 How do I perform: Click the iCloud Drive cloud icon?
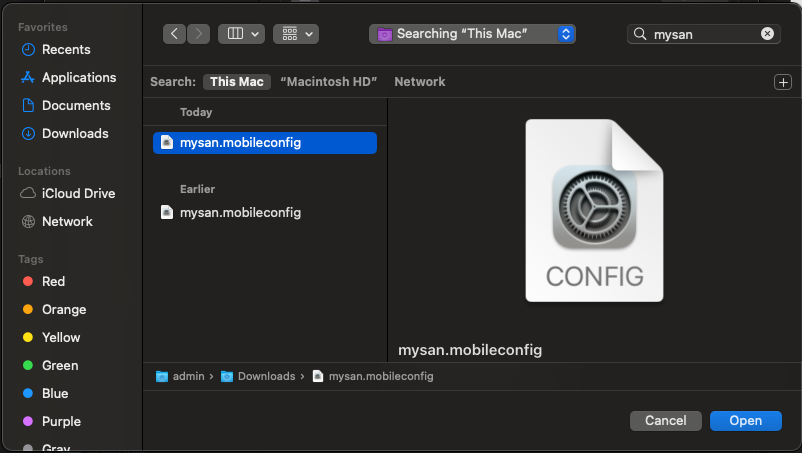point(28,193)
